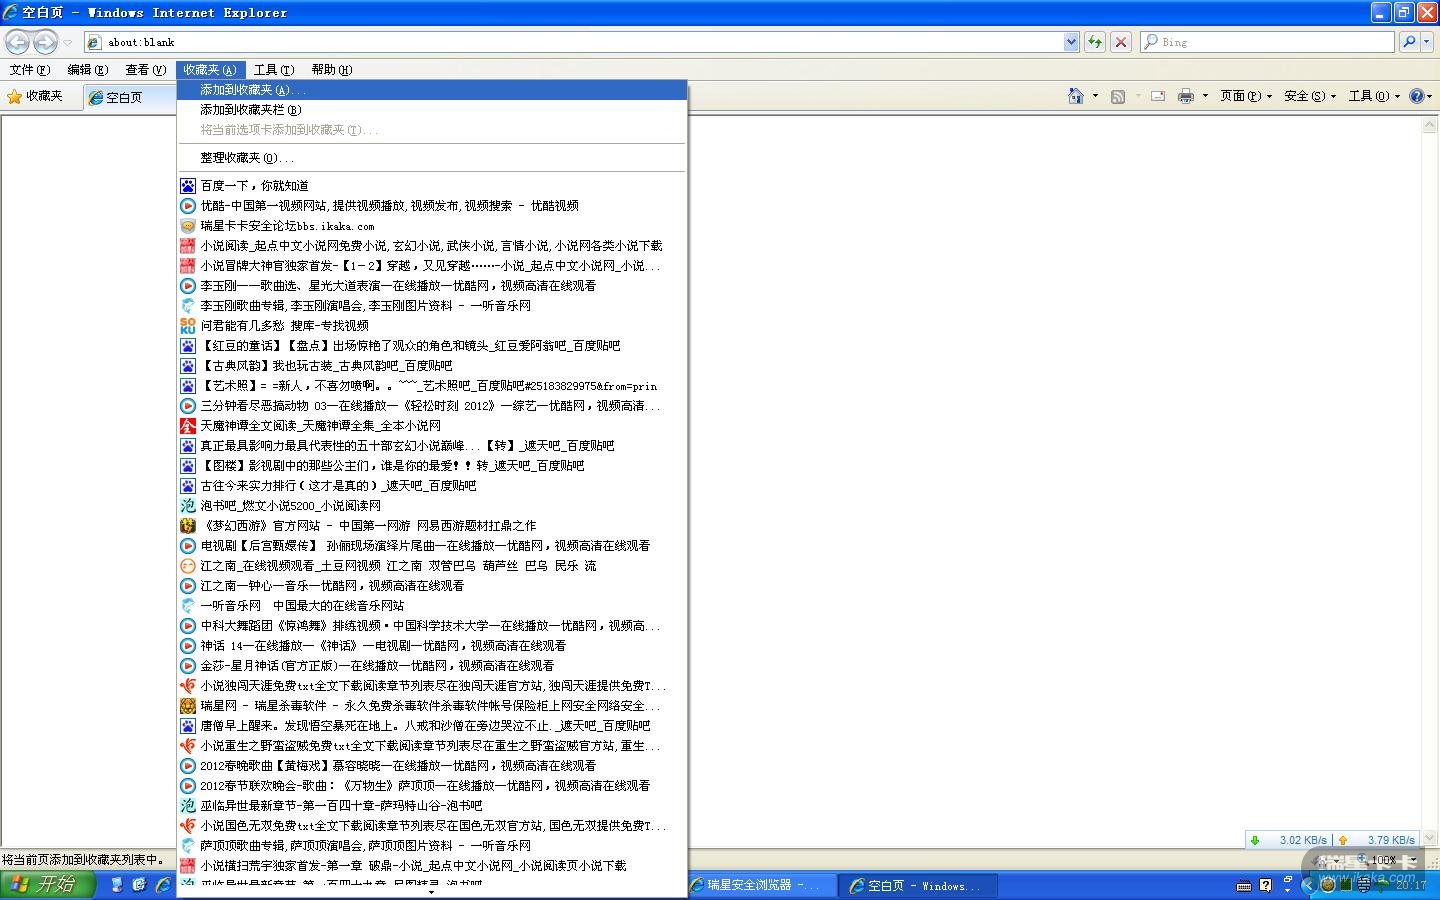The width and height of the screenshot is (1440, 900).
Task: Switch to 瑞星安全浏览器 taskbar button
Action: pyautogui.click(x=763, y=885)
